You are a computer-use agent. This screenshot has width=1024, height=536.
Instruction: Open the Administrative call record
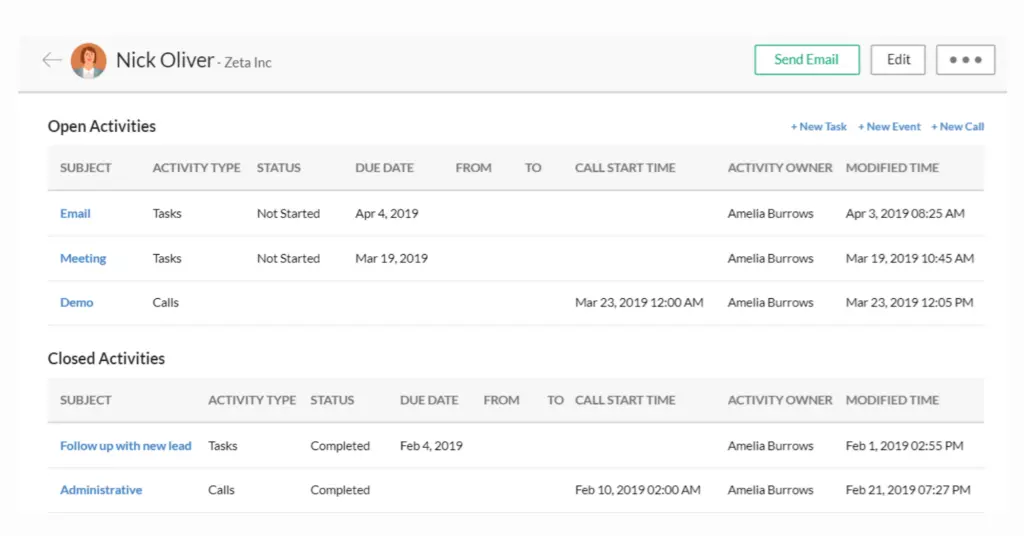[101, 490]
